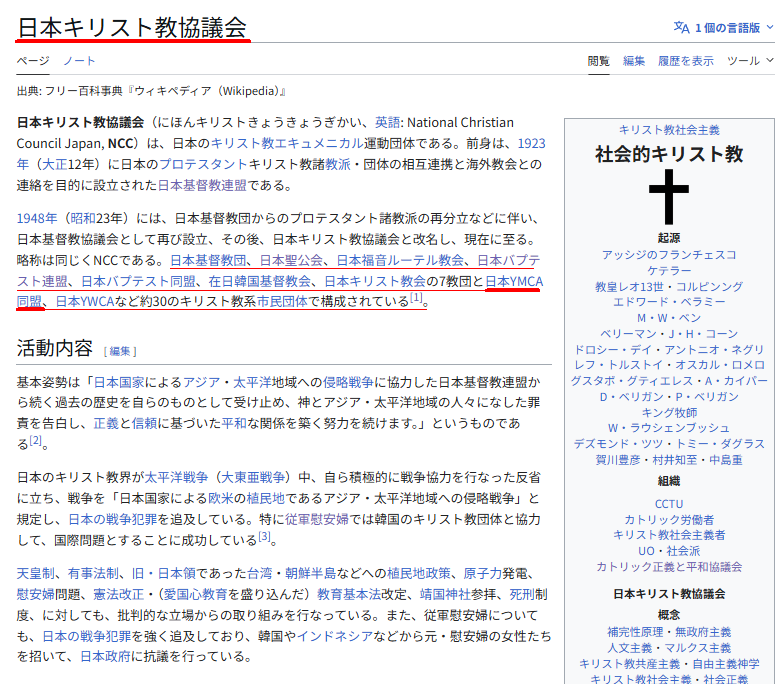The width and height of the screenshot is (784, 684).
Task: Click the 正義 link
Action: [106, 424]
